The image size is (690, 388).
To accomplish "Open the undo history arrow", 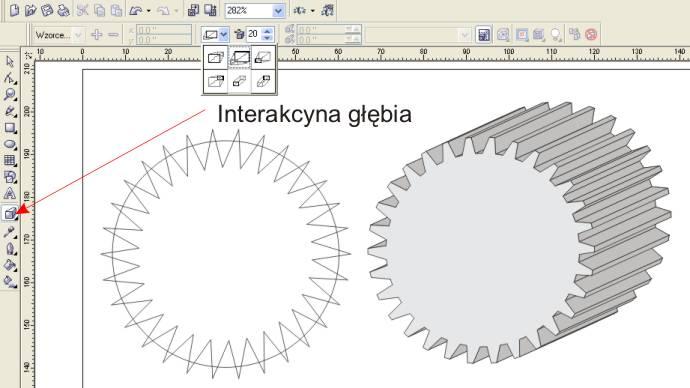I will click(149, 11).
